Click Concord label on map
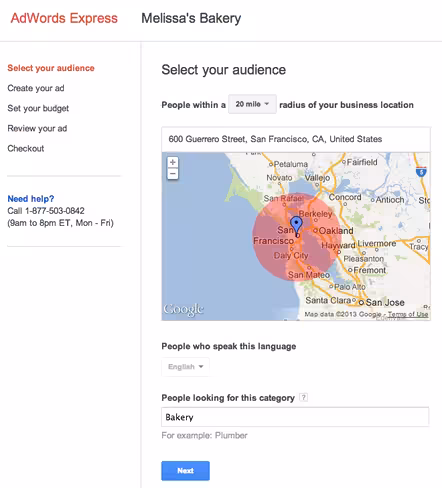Viewport: 442px width, 488px height. 345,197
